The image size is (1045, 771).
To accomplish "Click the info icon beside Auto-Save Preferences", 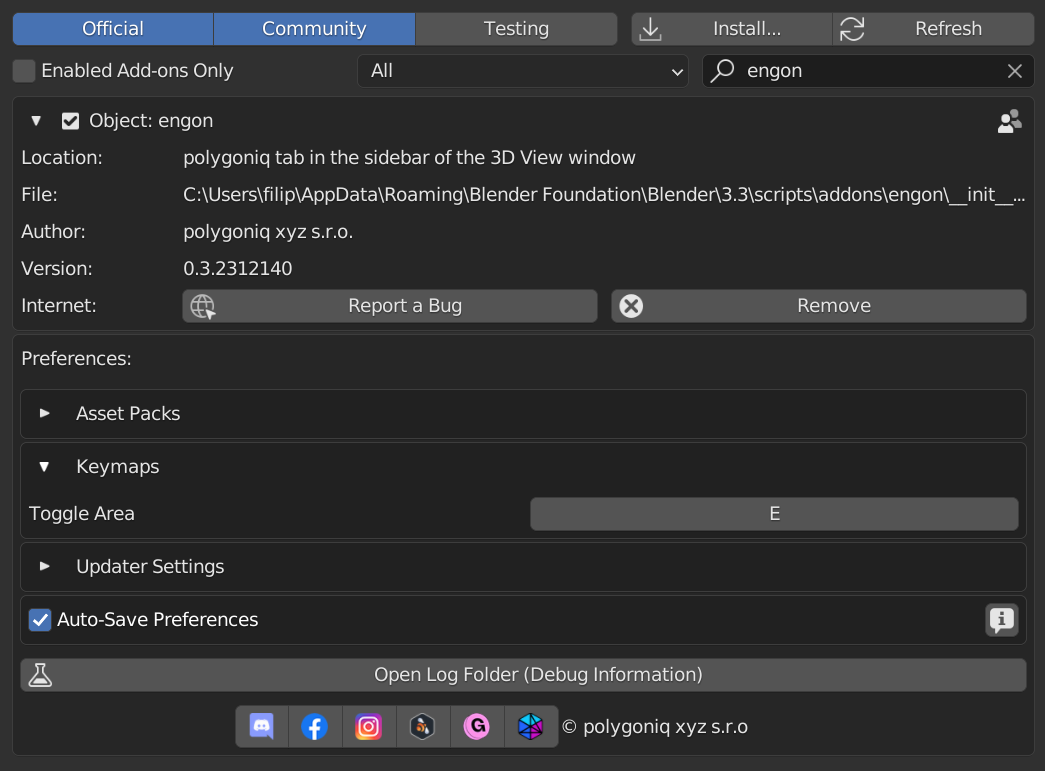I will (1000, 620).
